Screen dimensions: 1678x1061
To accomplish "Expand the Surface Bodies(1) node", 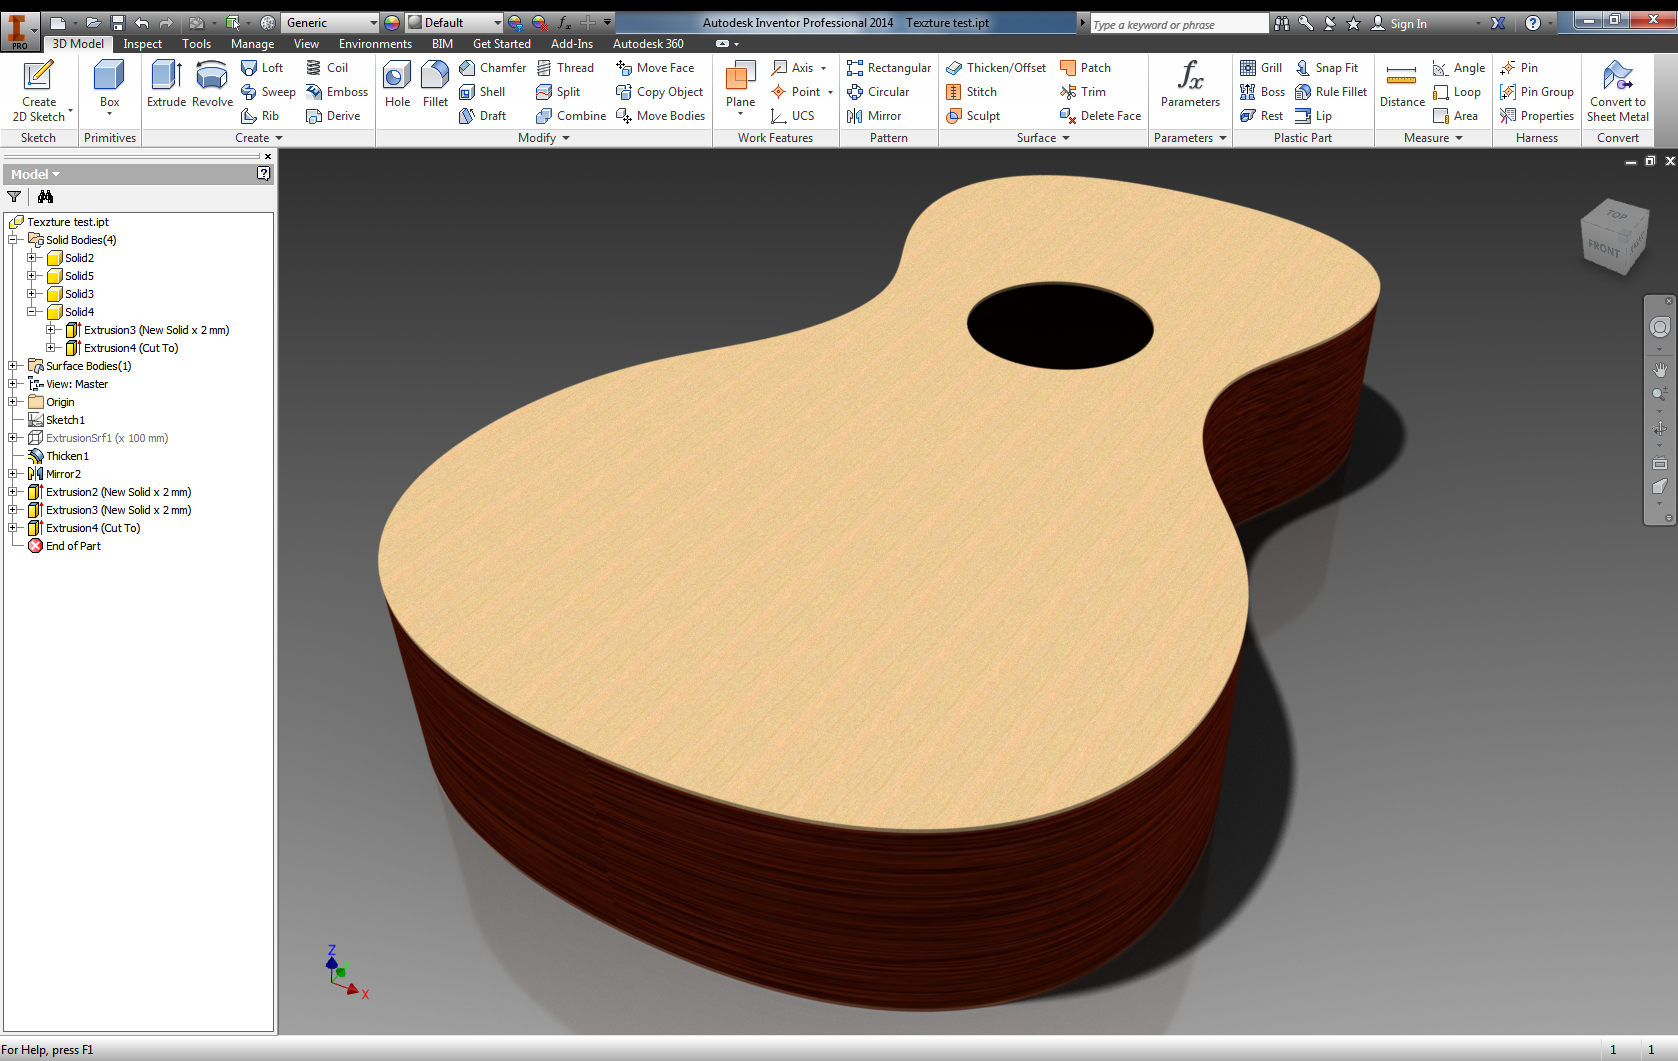I will click(x=13, y=366).
